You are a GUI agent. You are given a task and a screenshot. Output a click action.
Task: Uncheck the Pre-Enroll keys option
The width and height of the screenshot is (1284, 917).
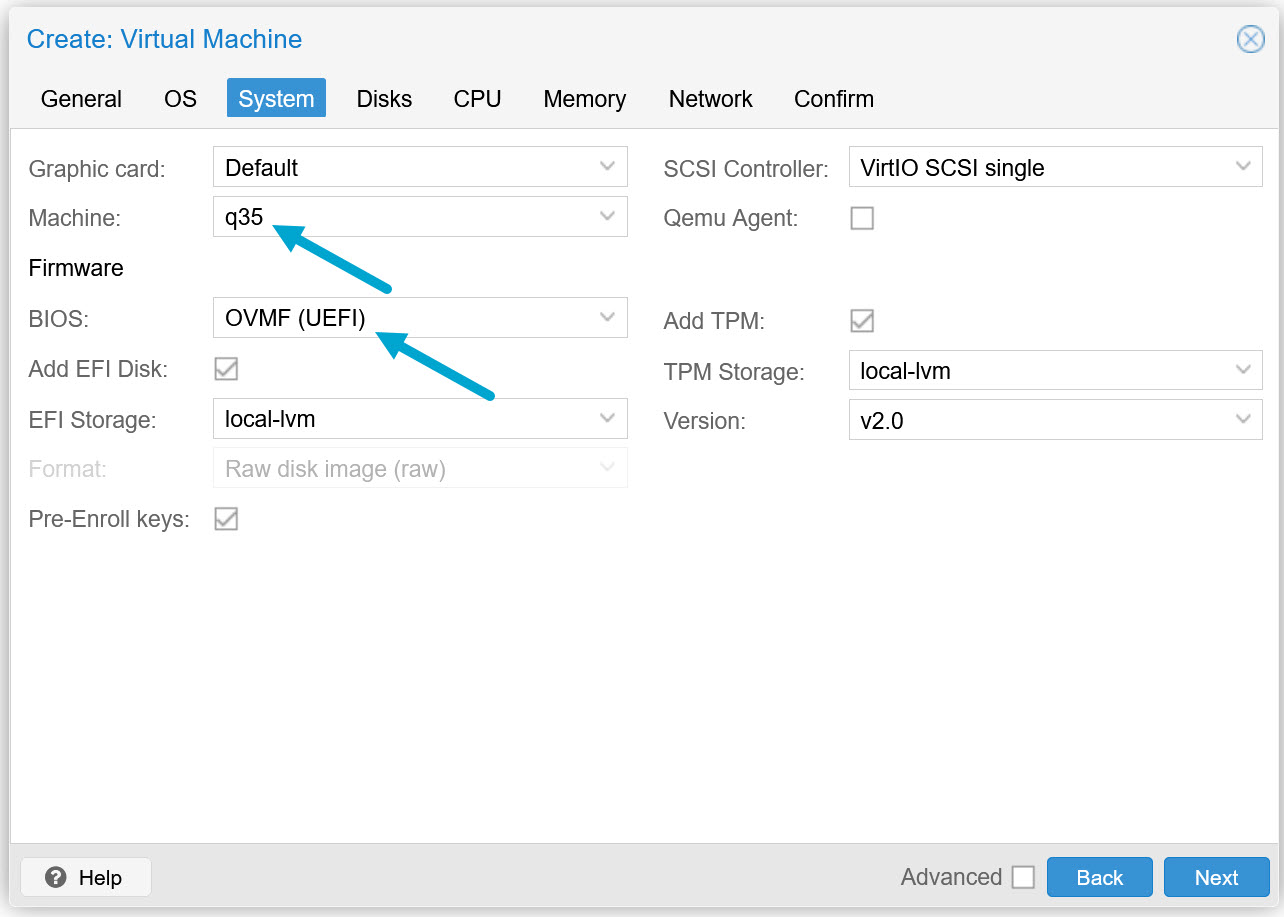pos(225,518)
